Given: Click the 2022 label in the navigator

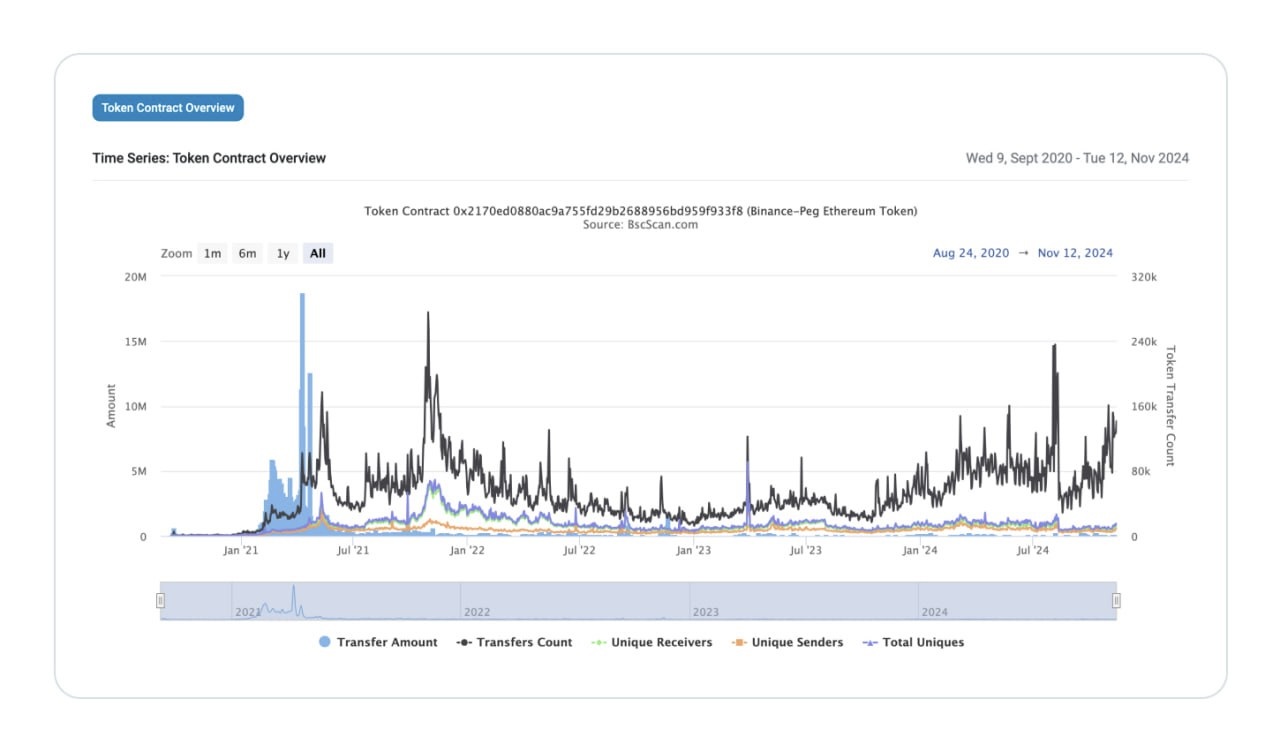Looking at the screenshot, I should coord(477,612).
